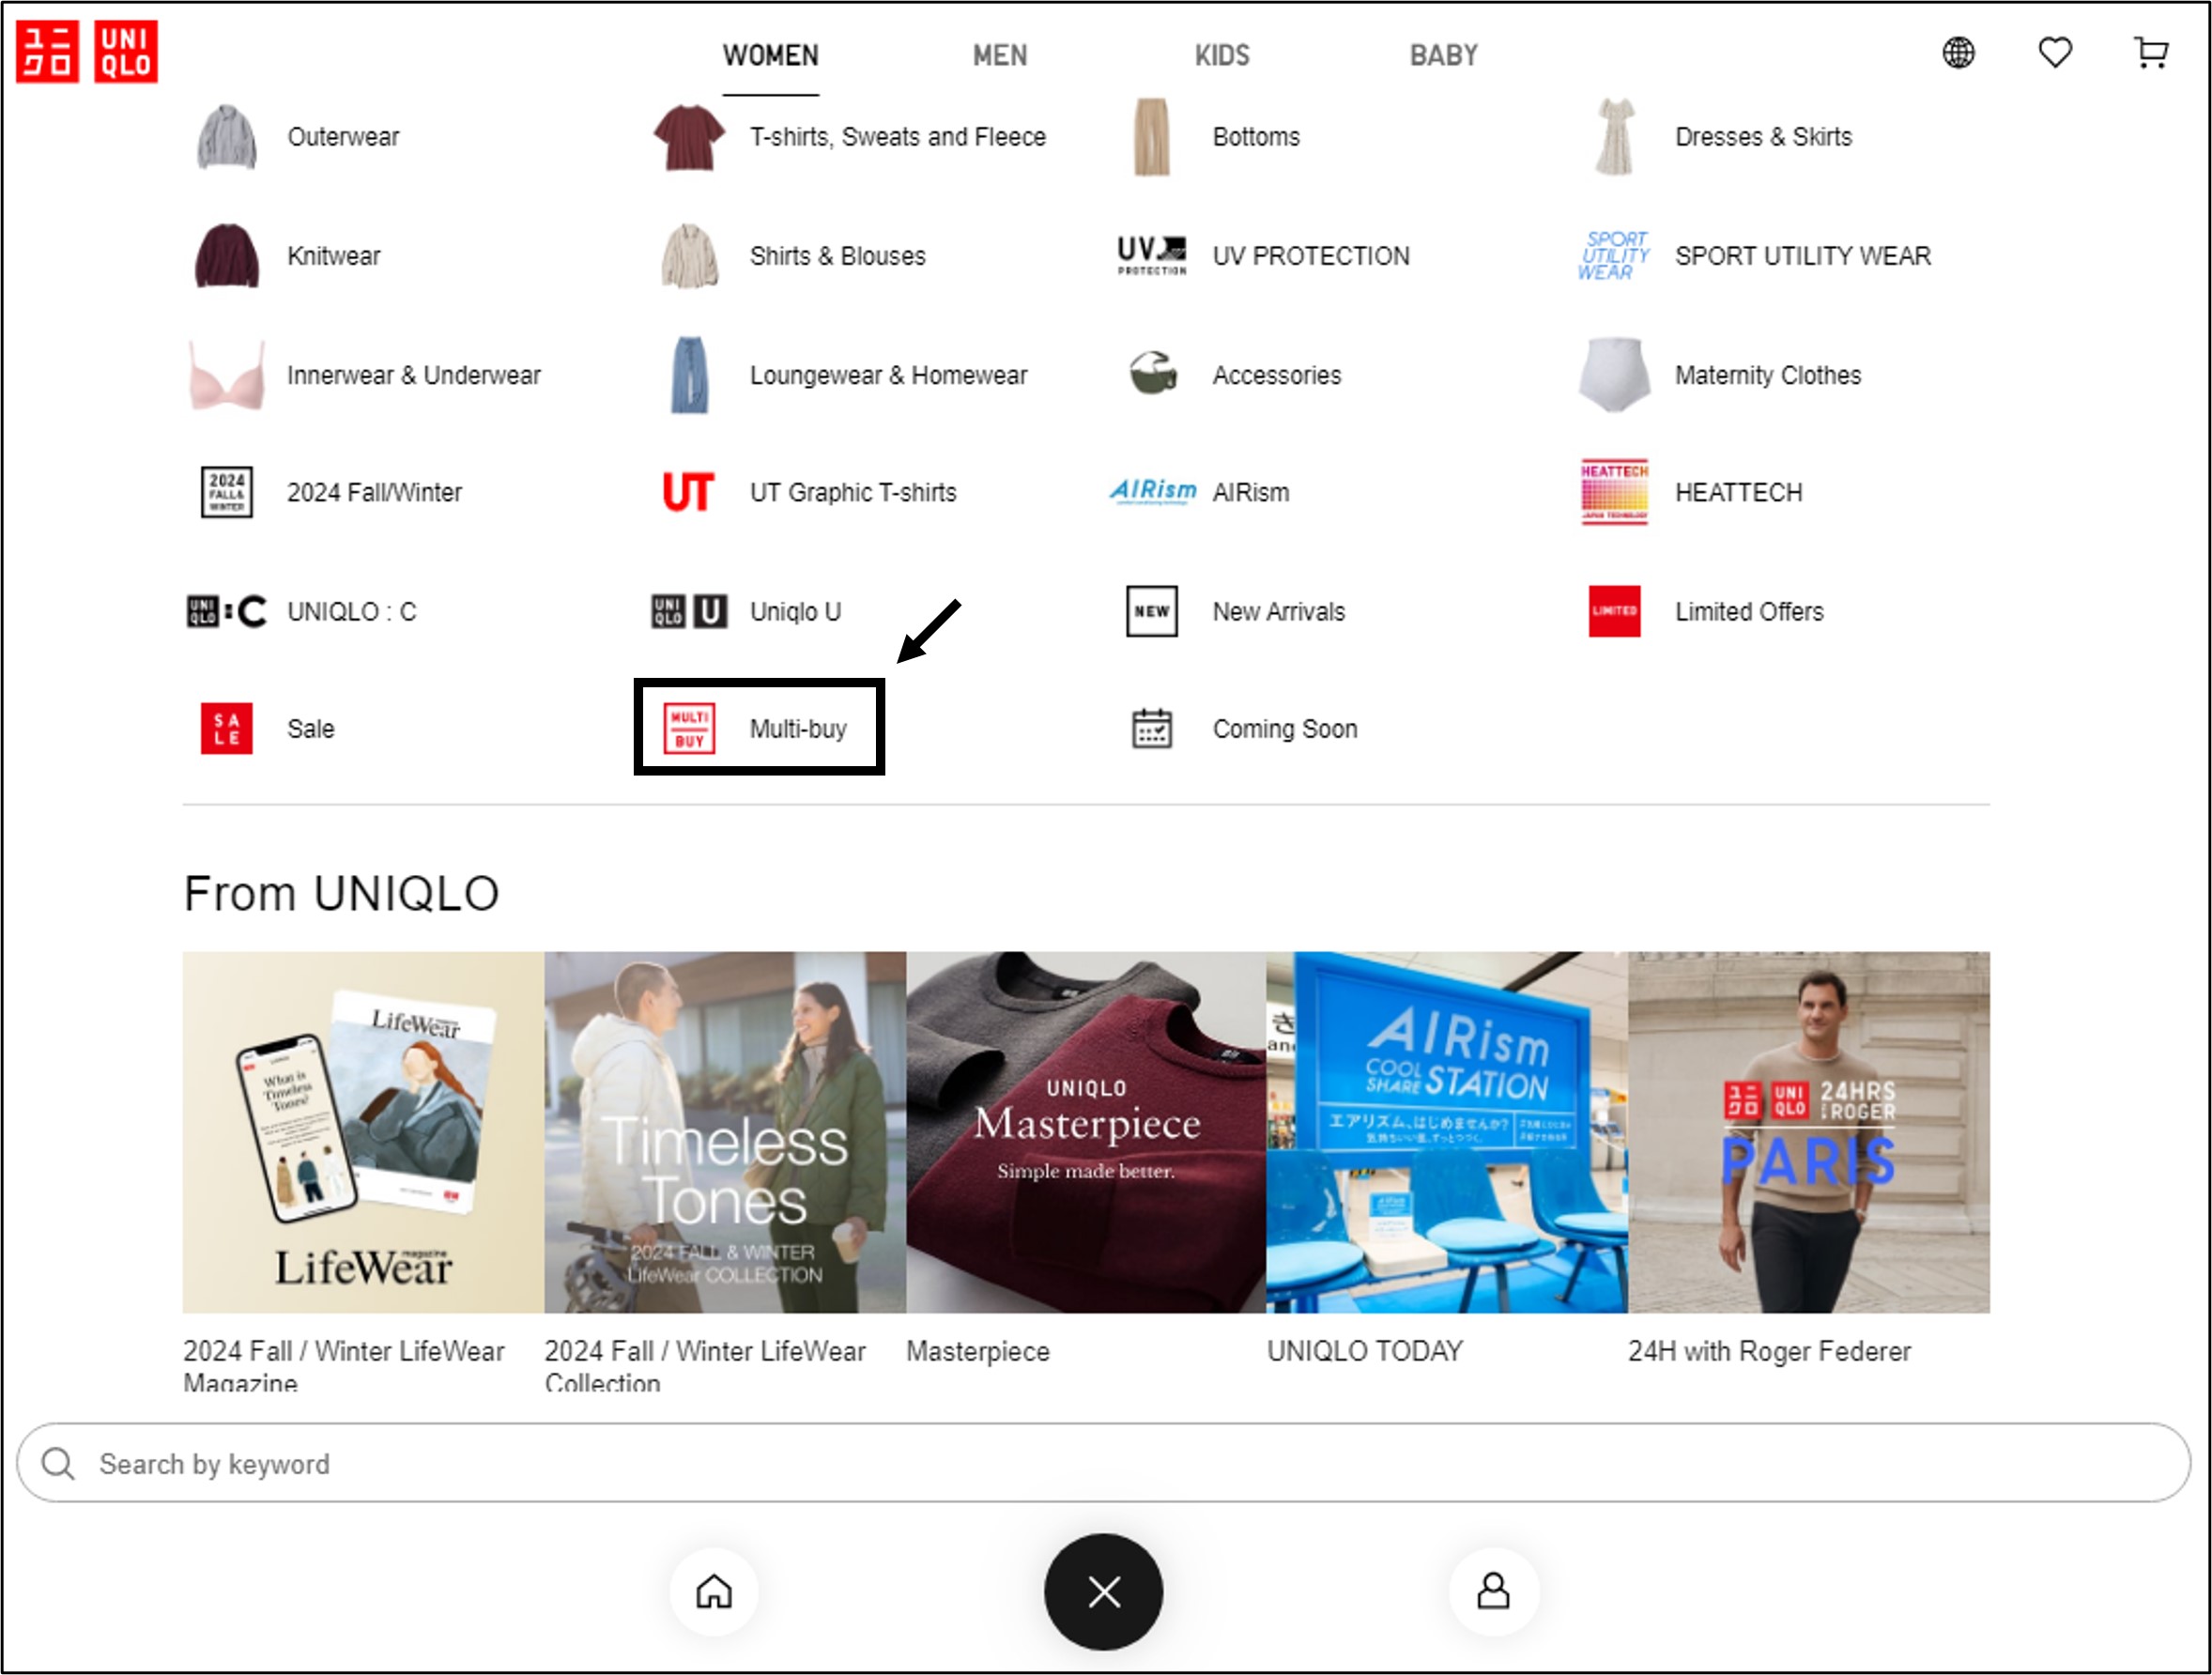Click the red Sale icon
2212x1675 pixels.
click(x=227, y=728)
